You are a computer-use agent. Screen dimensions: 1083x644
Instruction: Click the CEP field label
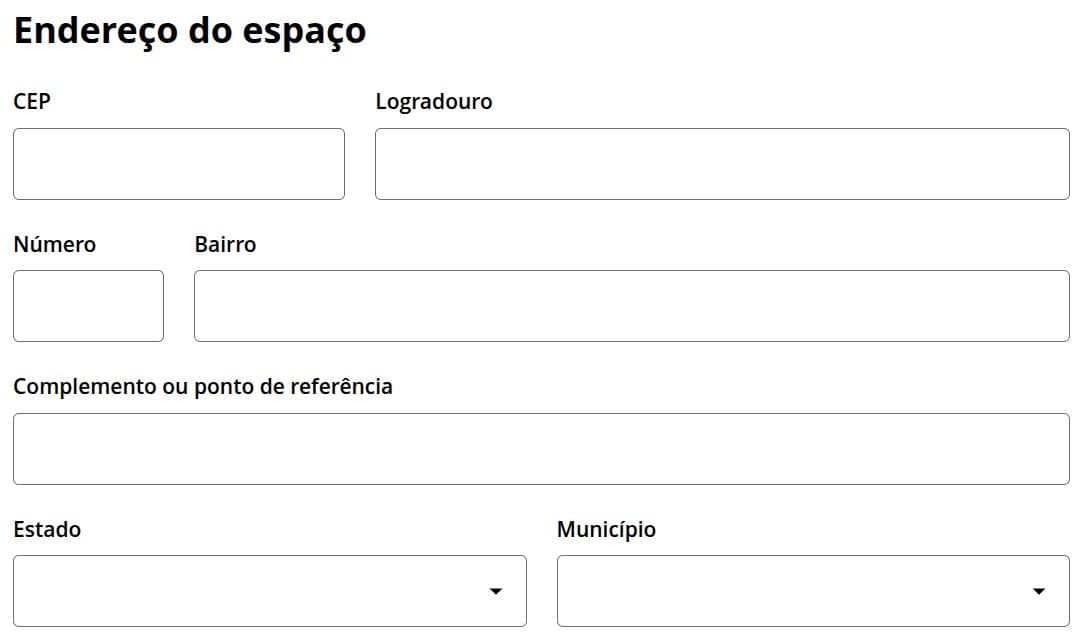32,102
